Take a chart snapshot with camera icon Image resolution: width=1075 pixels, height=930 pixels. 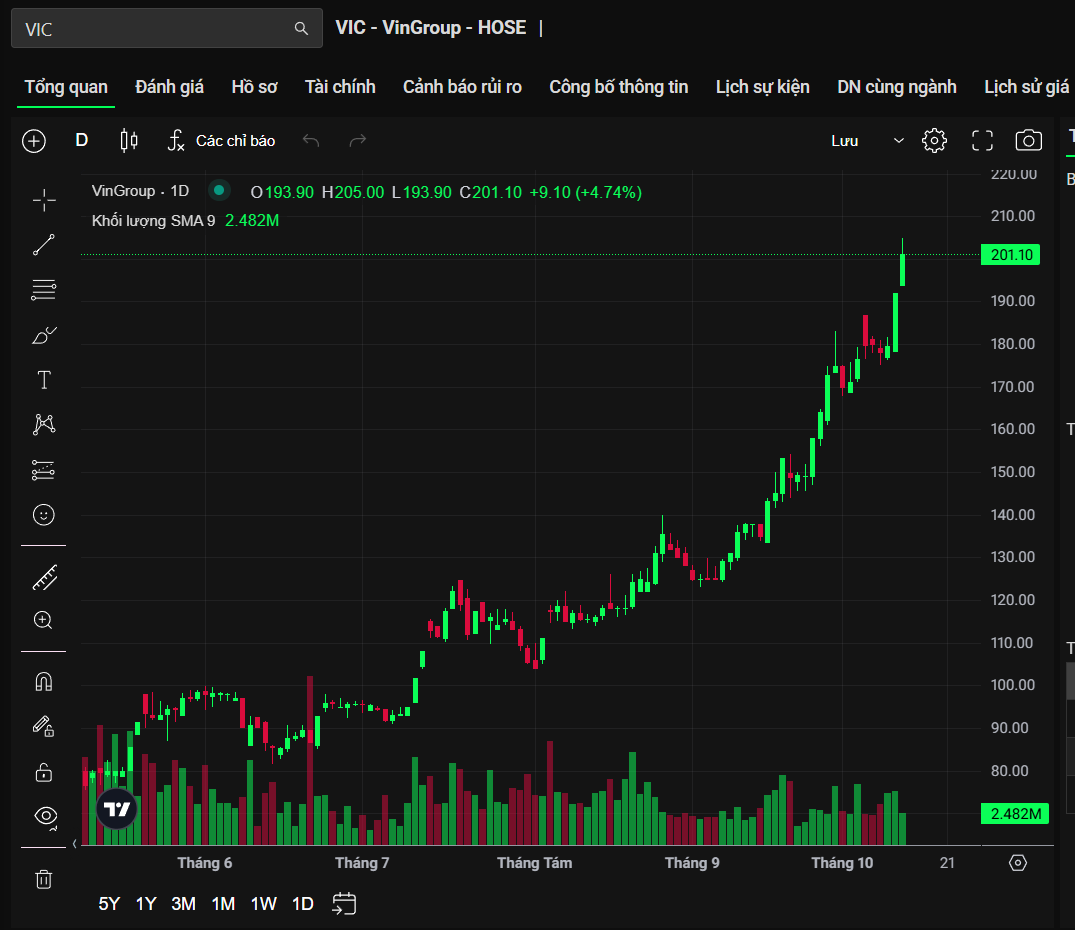[1028, 141]
